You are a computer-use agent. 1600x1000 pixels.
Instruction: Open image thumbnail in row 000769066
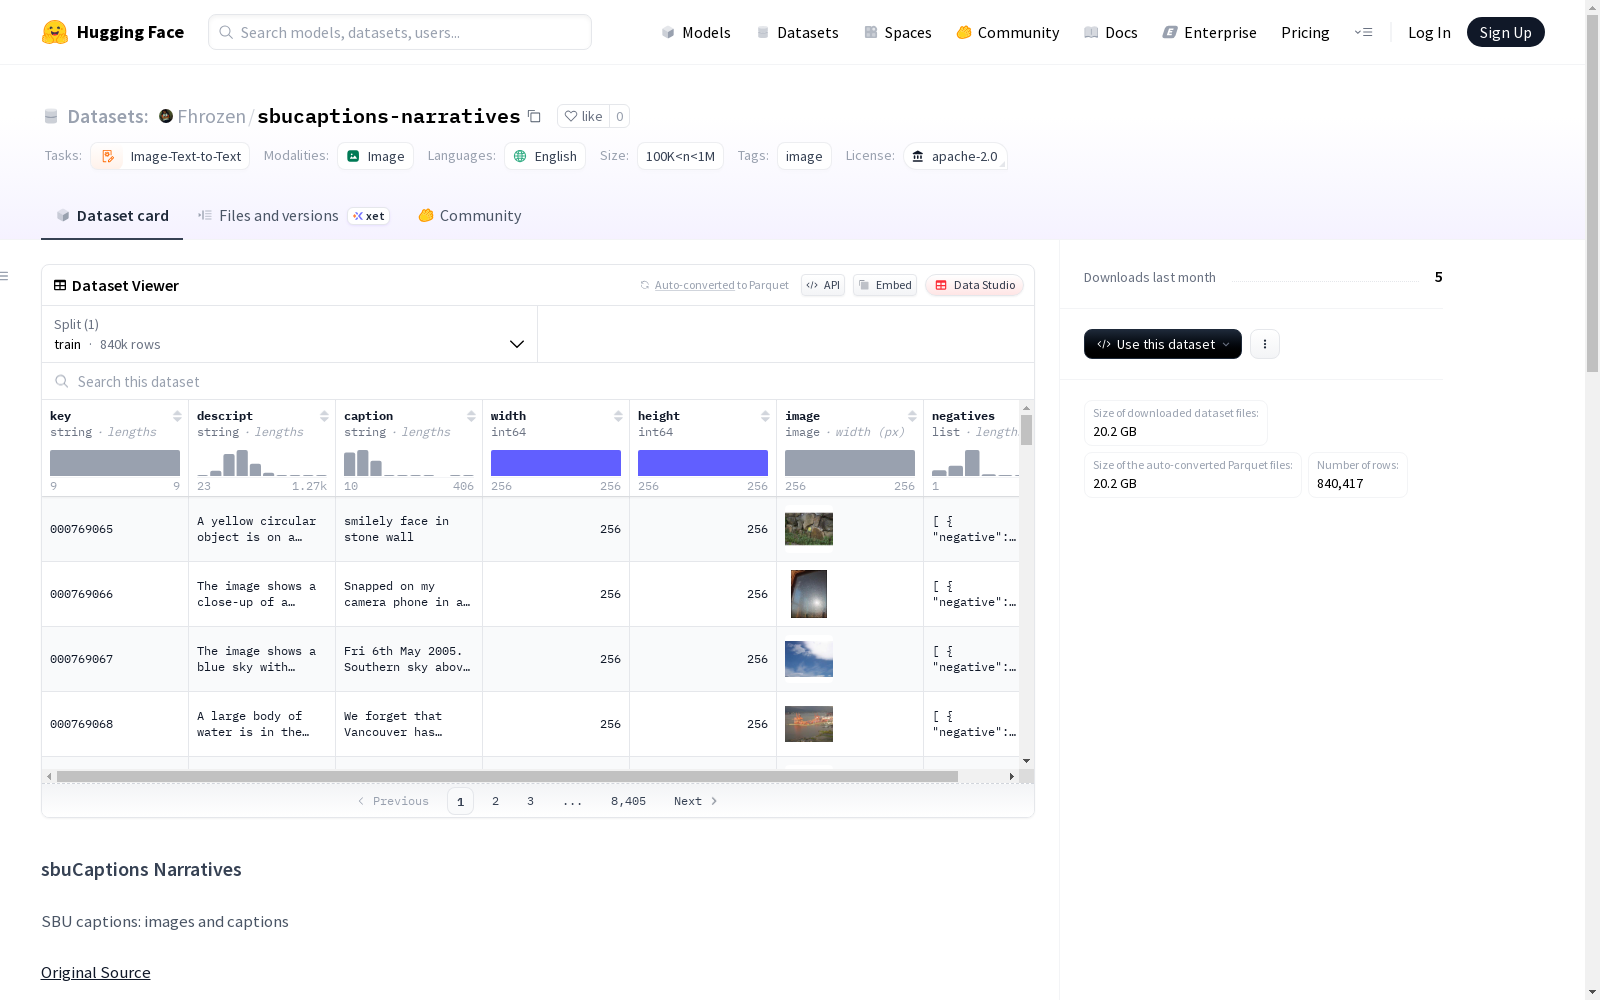click(809, 594)
